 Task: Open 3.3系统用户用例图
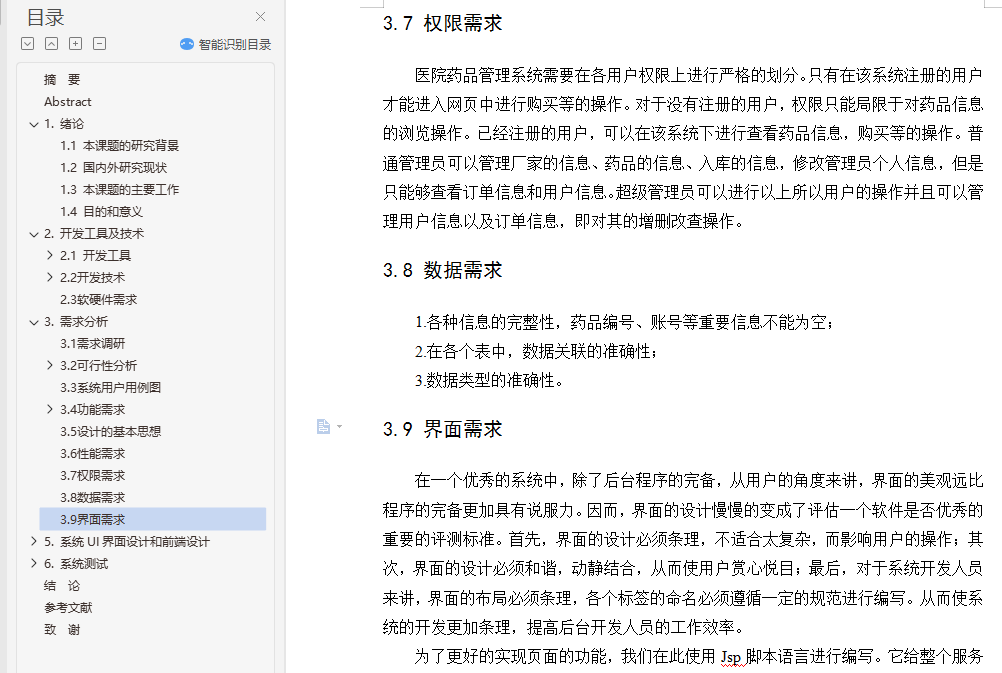[x=111, y=387]
